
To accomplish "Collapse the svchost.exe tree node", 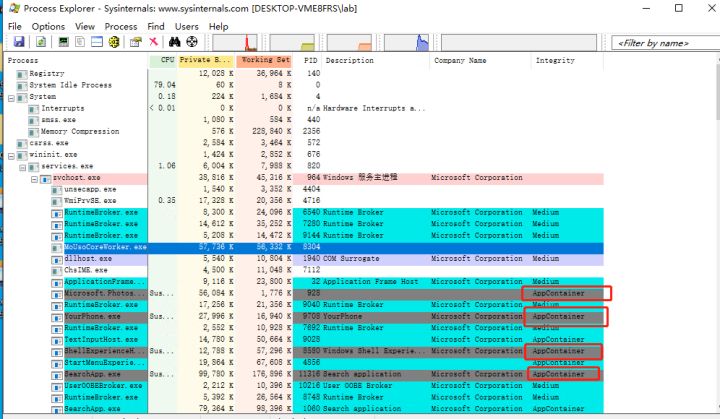I will click(34, 179).
